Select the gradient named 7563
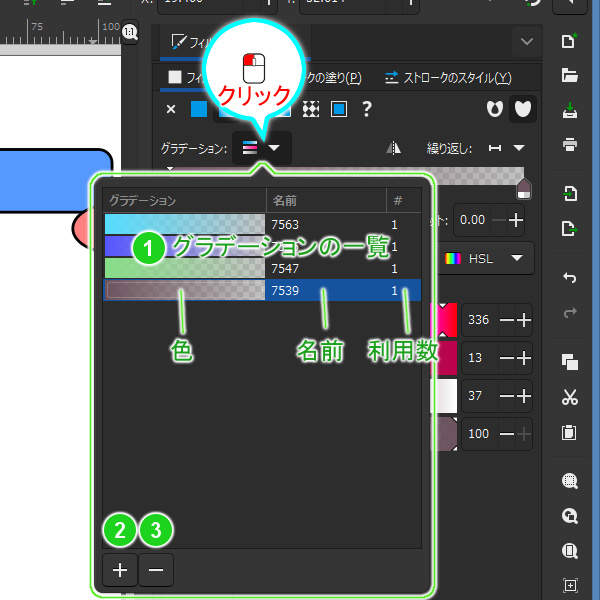This screenshot has height=600, width=600. (x=262, y=224)
